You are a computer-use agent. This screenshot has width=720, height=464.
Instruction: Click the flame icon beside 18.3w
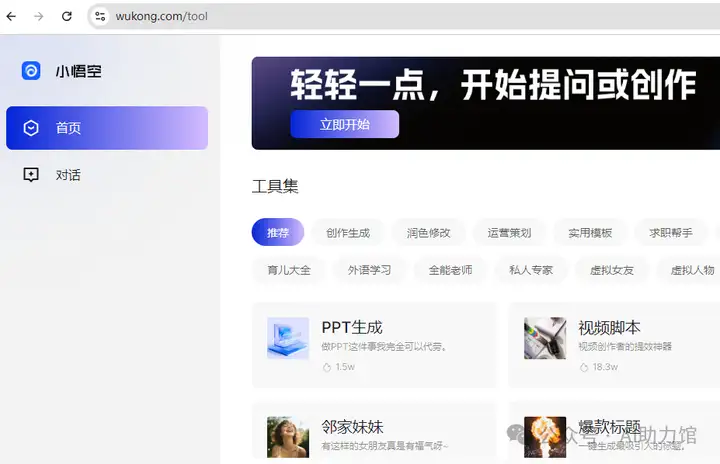(x=584, y=367)
